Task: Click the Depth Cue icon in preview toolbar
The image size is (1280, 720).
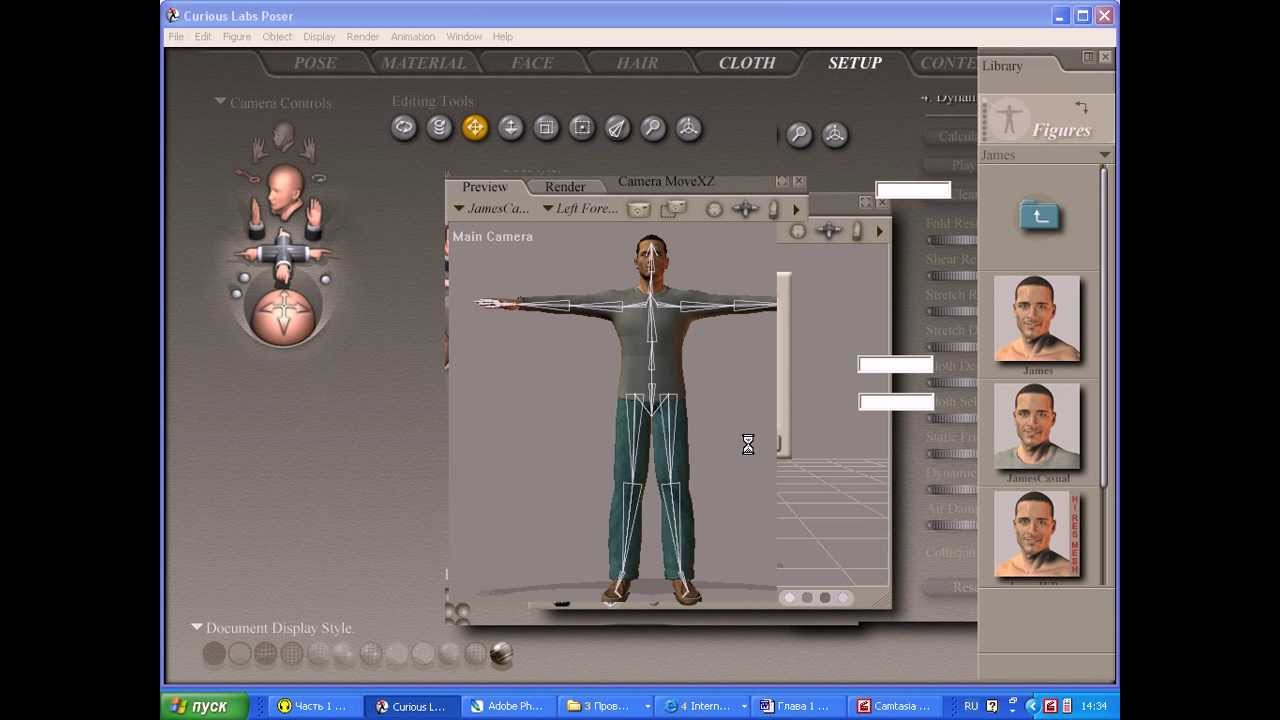Action: [639, 209]
